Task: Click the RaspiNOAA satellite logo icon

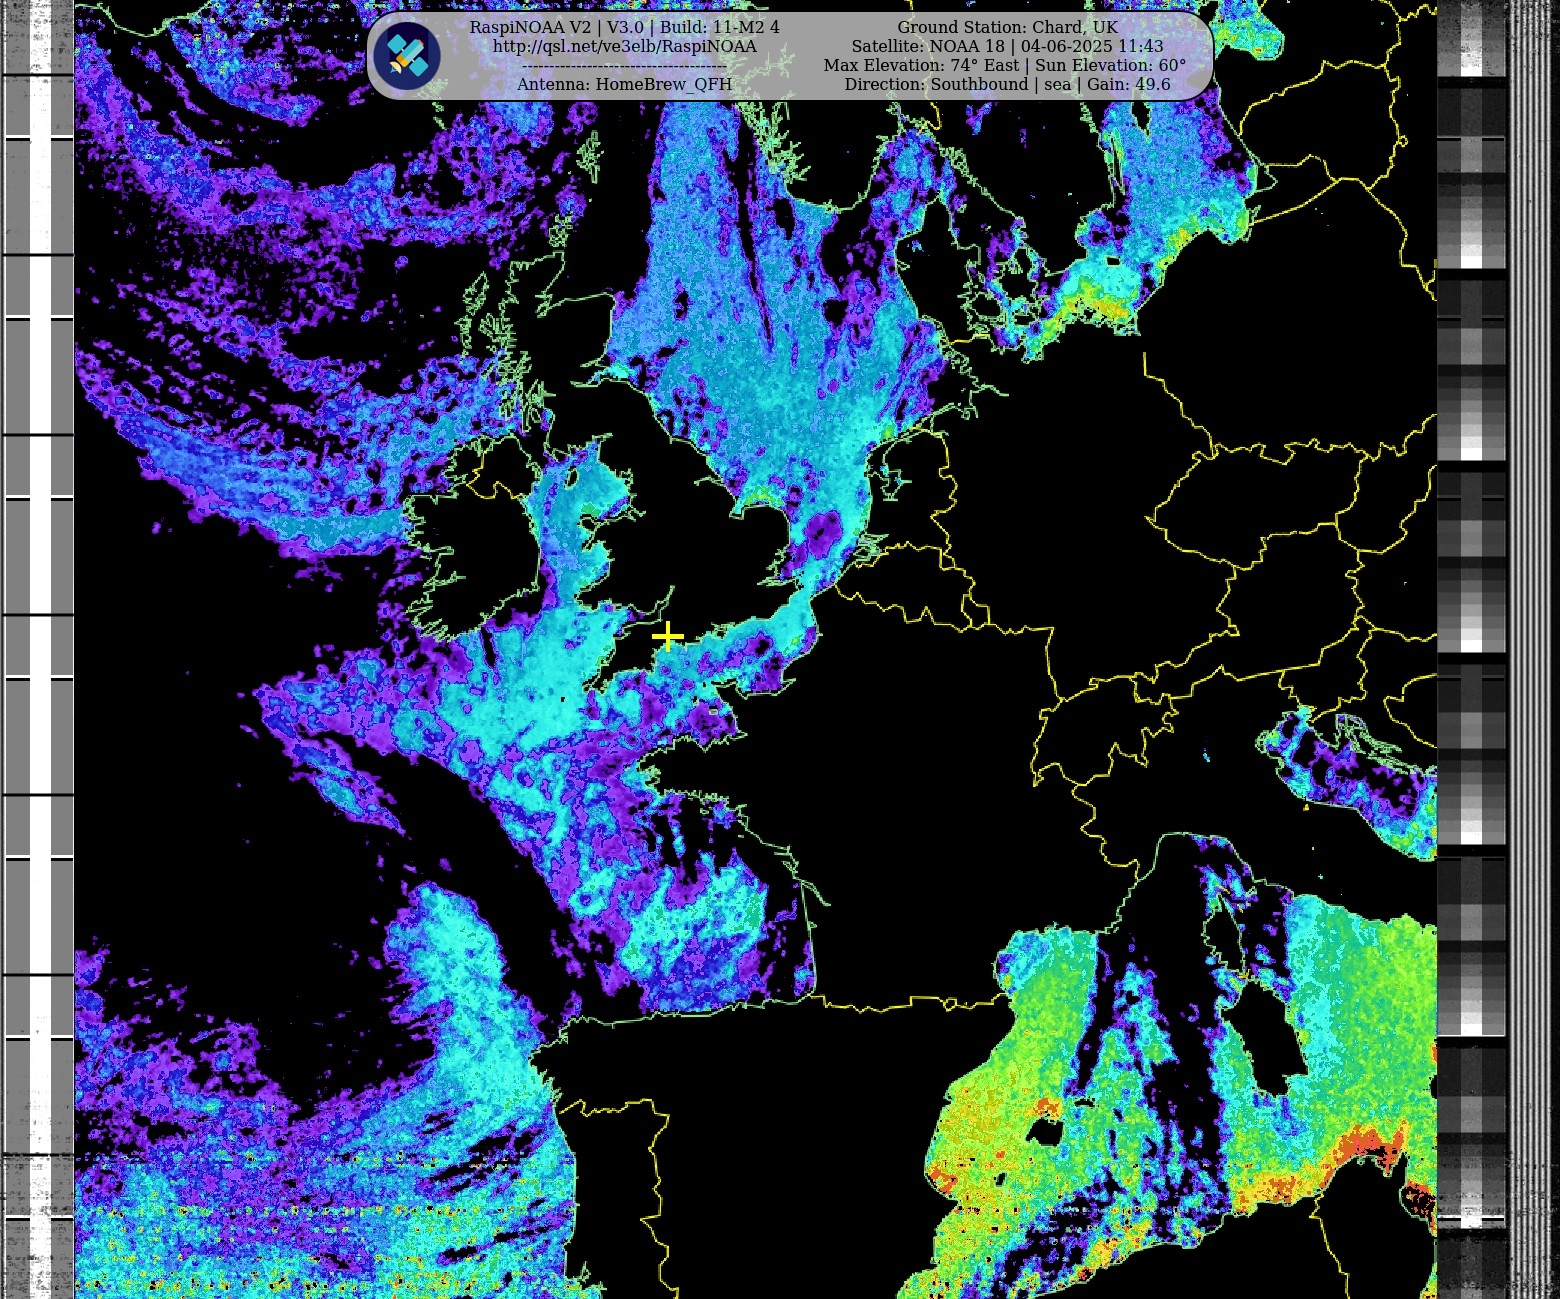Action: [407, 56]
